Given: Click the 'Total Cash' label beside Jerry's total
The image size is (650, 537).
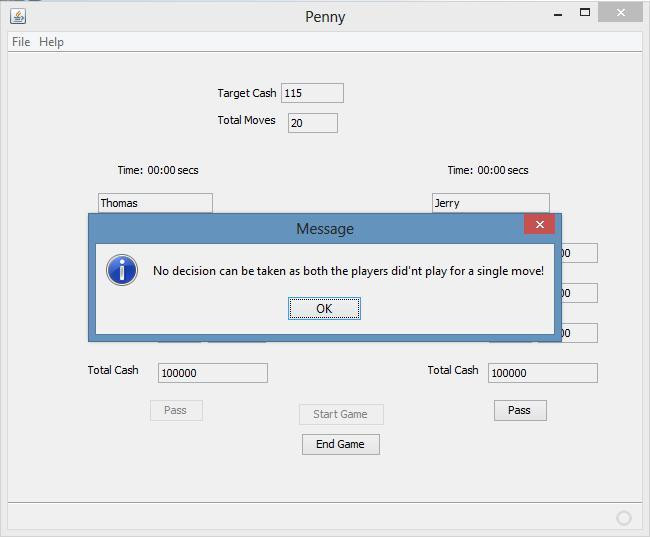Looking at the screenshot, I should tap(453, 370).
